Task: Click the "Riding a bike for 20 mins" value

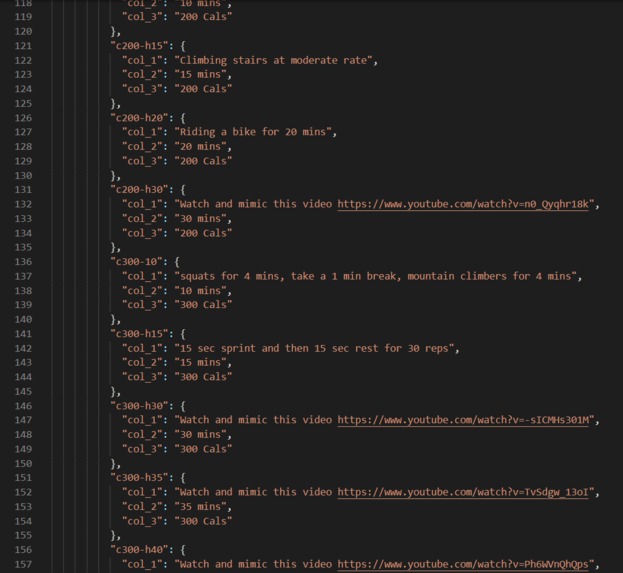Action: click(253, 132)
